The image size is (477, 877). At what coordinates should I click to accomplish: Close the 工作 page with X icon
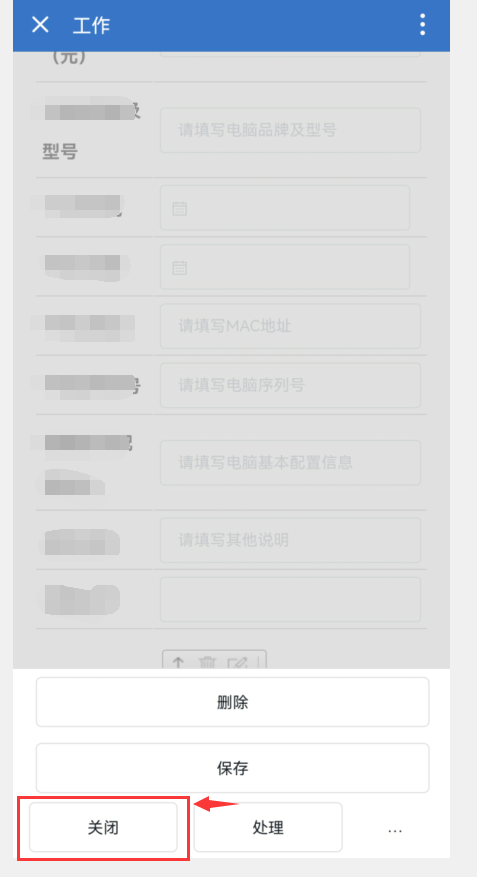[40, 25]
